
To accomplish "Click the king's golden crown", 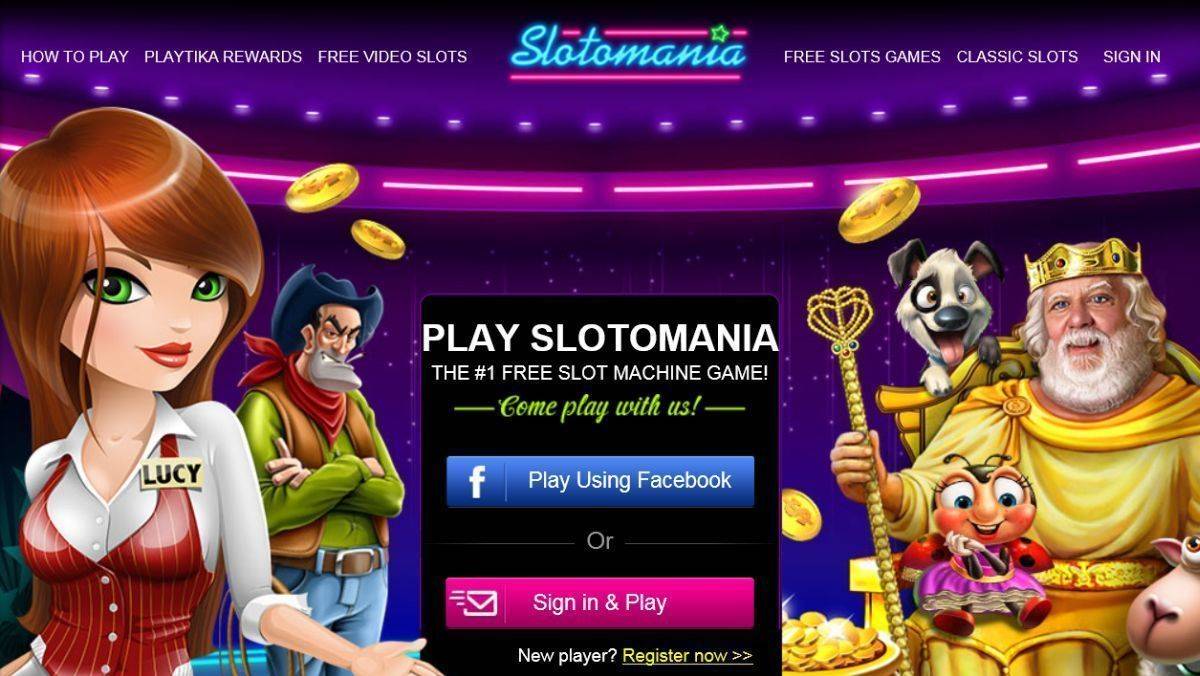I will (1083, 260).
